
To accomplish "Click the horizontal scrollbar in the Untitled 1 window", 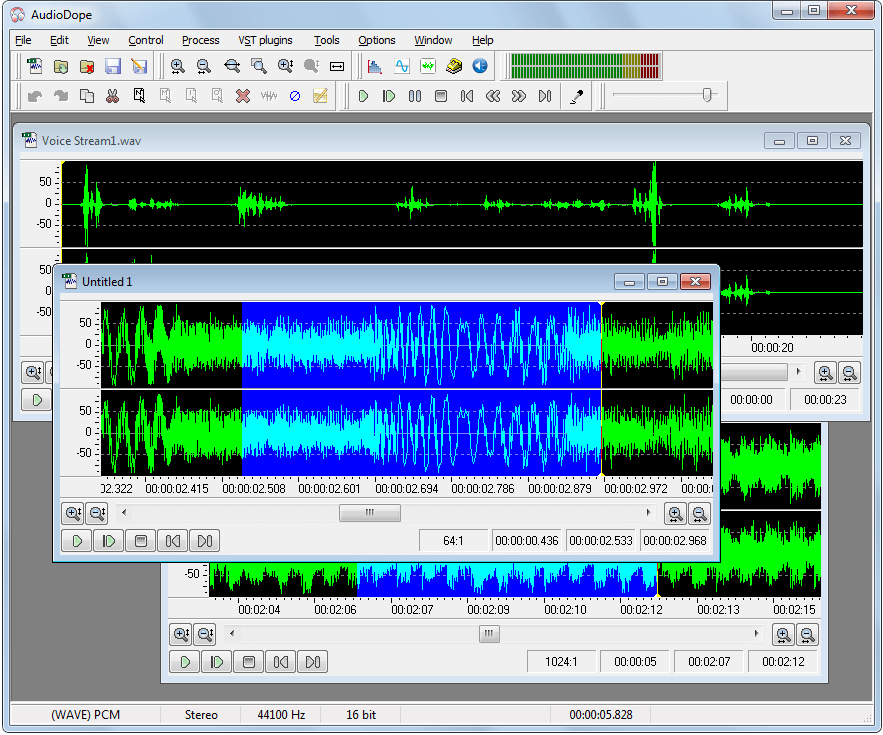I will (370, 513).
